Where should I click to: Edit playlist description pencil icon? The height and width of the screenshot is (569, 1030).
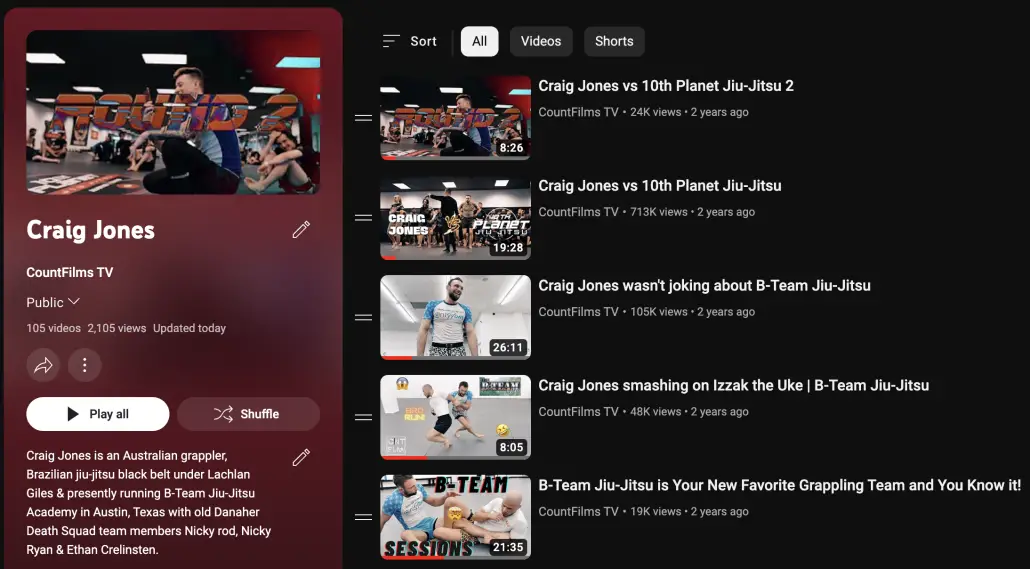pyautogui.click(x=301, y=457)
